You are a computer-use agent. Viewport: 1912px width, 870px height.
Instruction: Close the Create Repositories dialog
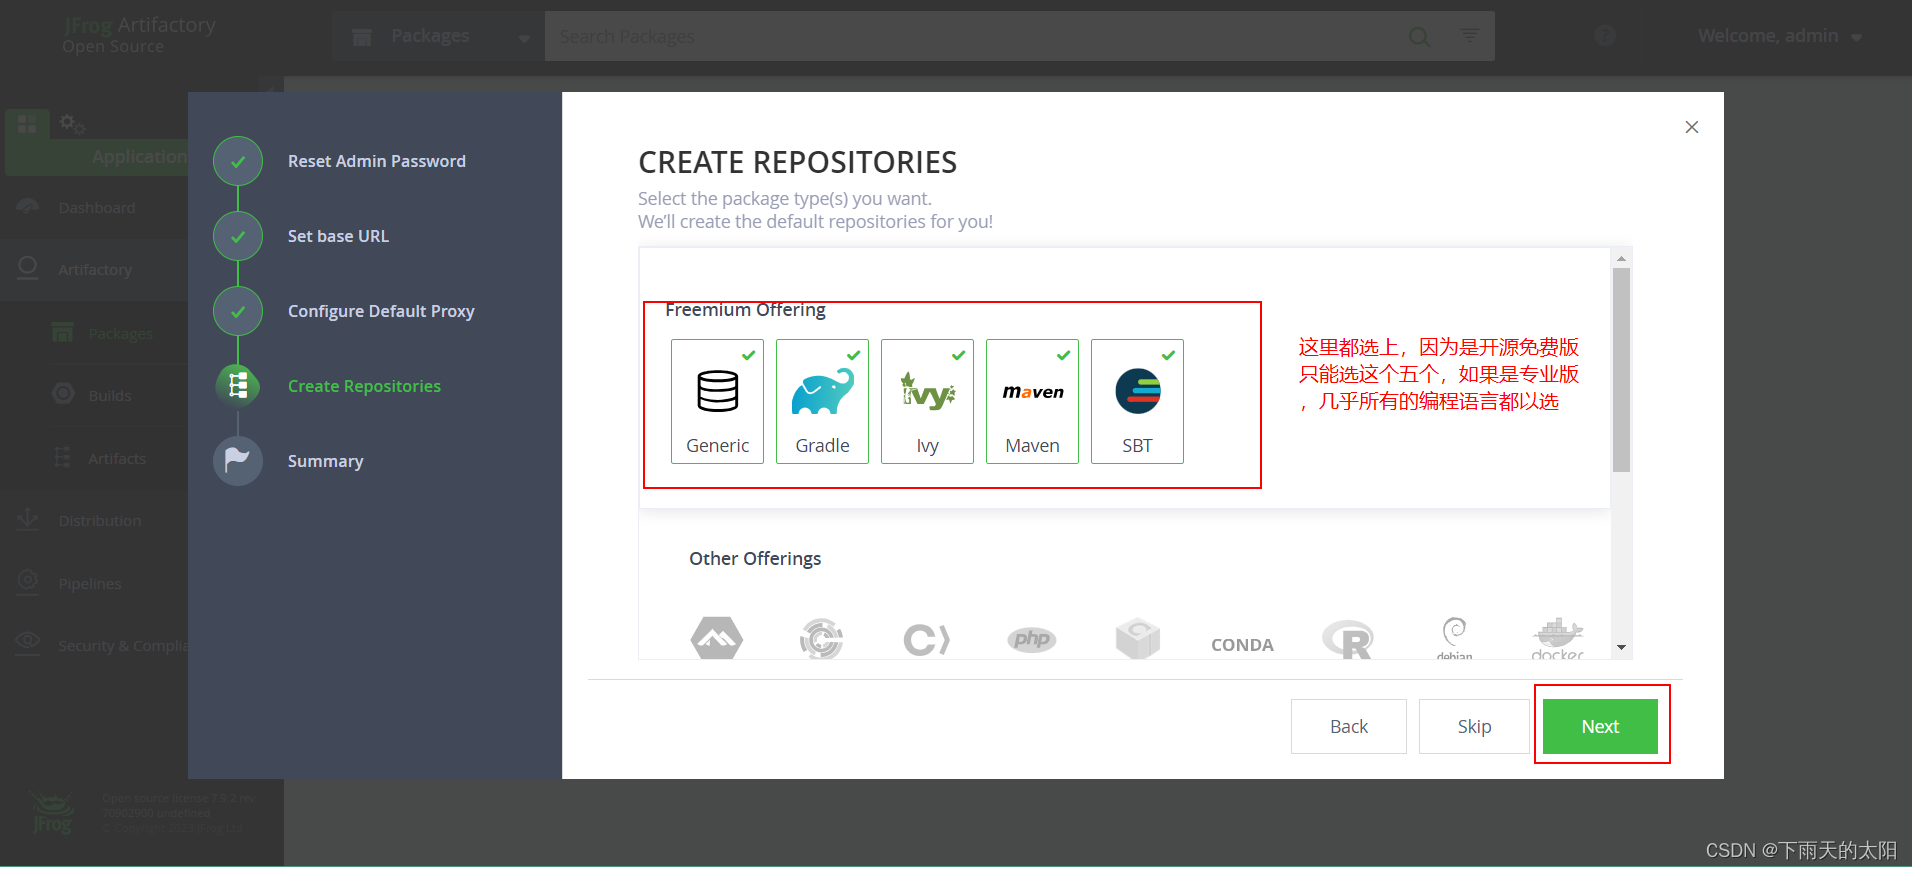click(1691, 127)
